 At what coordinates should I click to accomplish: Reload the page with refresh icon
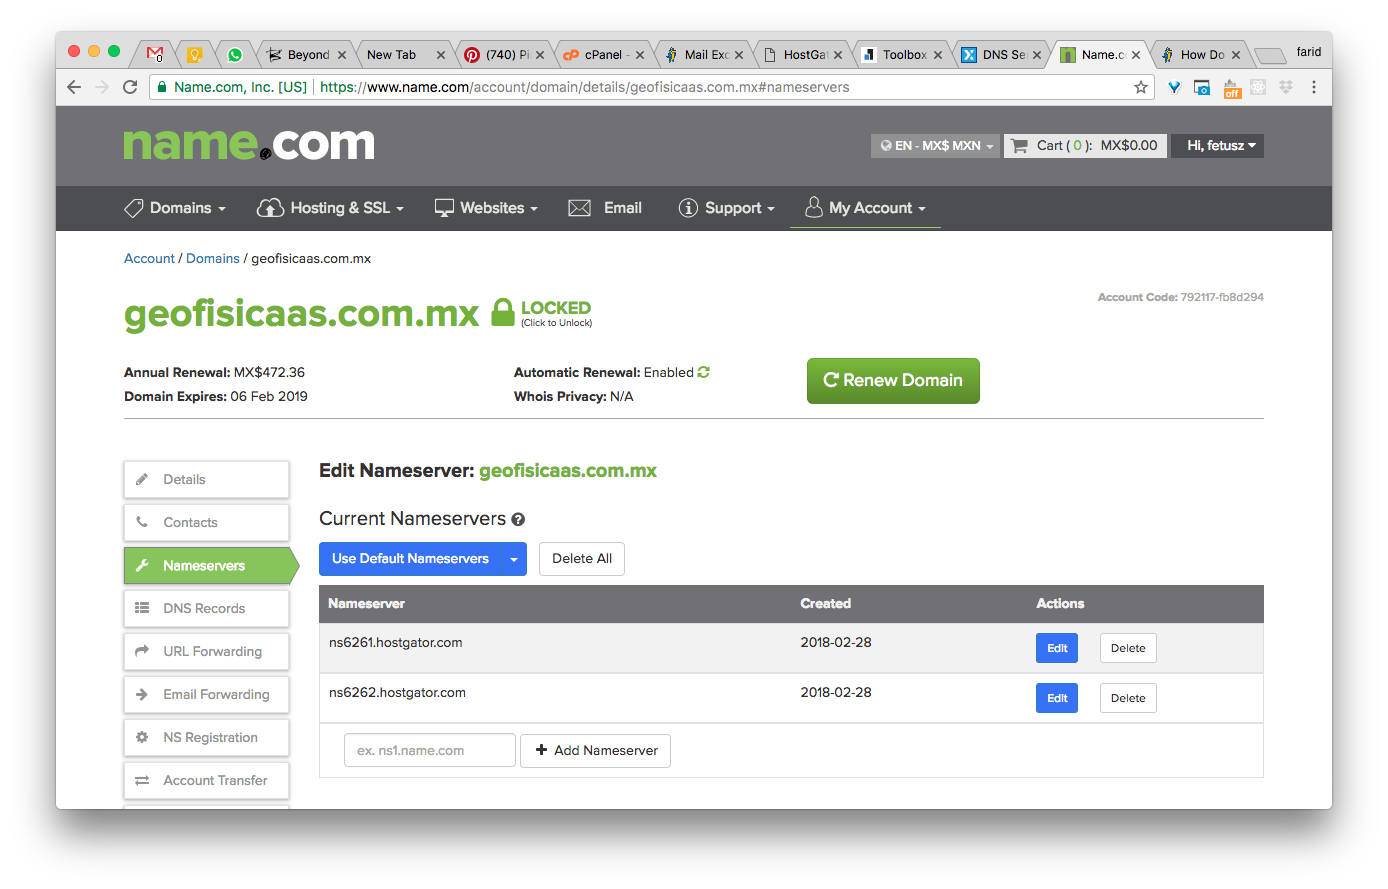point(130,87)
